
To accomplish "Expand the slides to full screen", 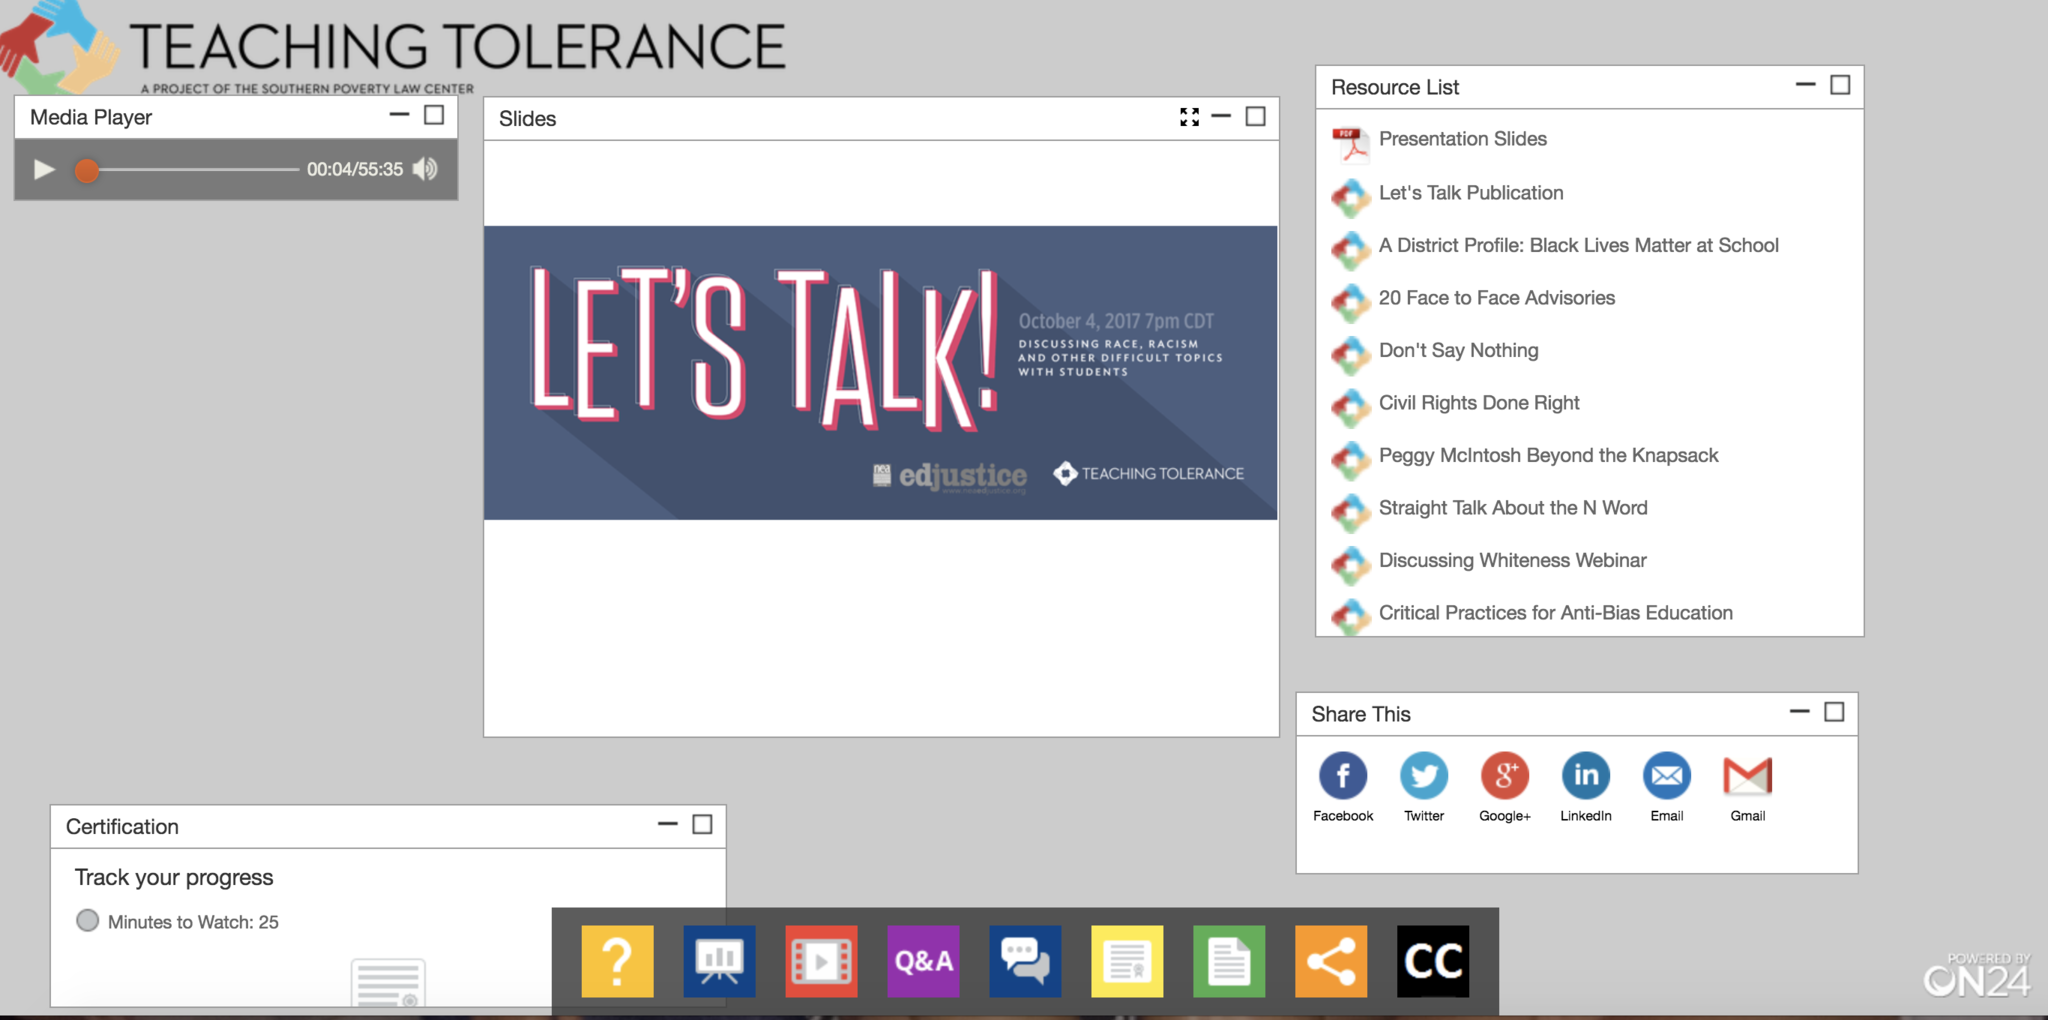I will click(1189, 117).
